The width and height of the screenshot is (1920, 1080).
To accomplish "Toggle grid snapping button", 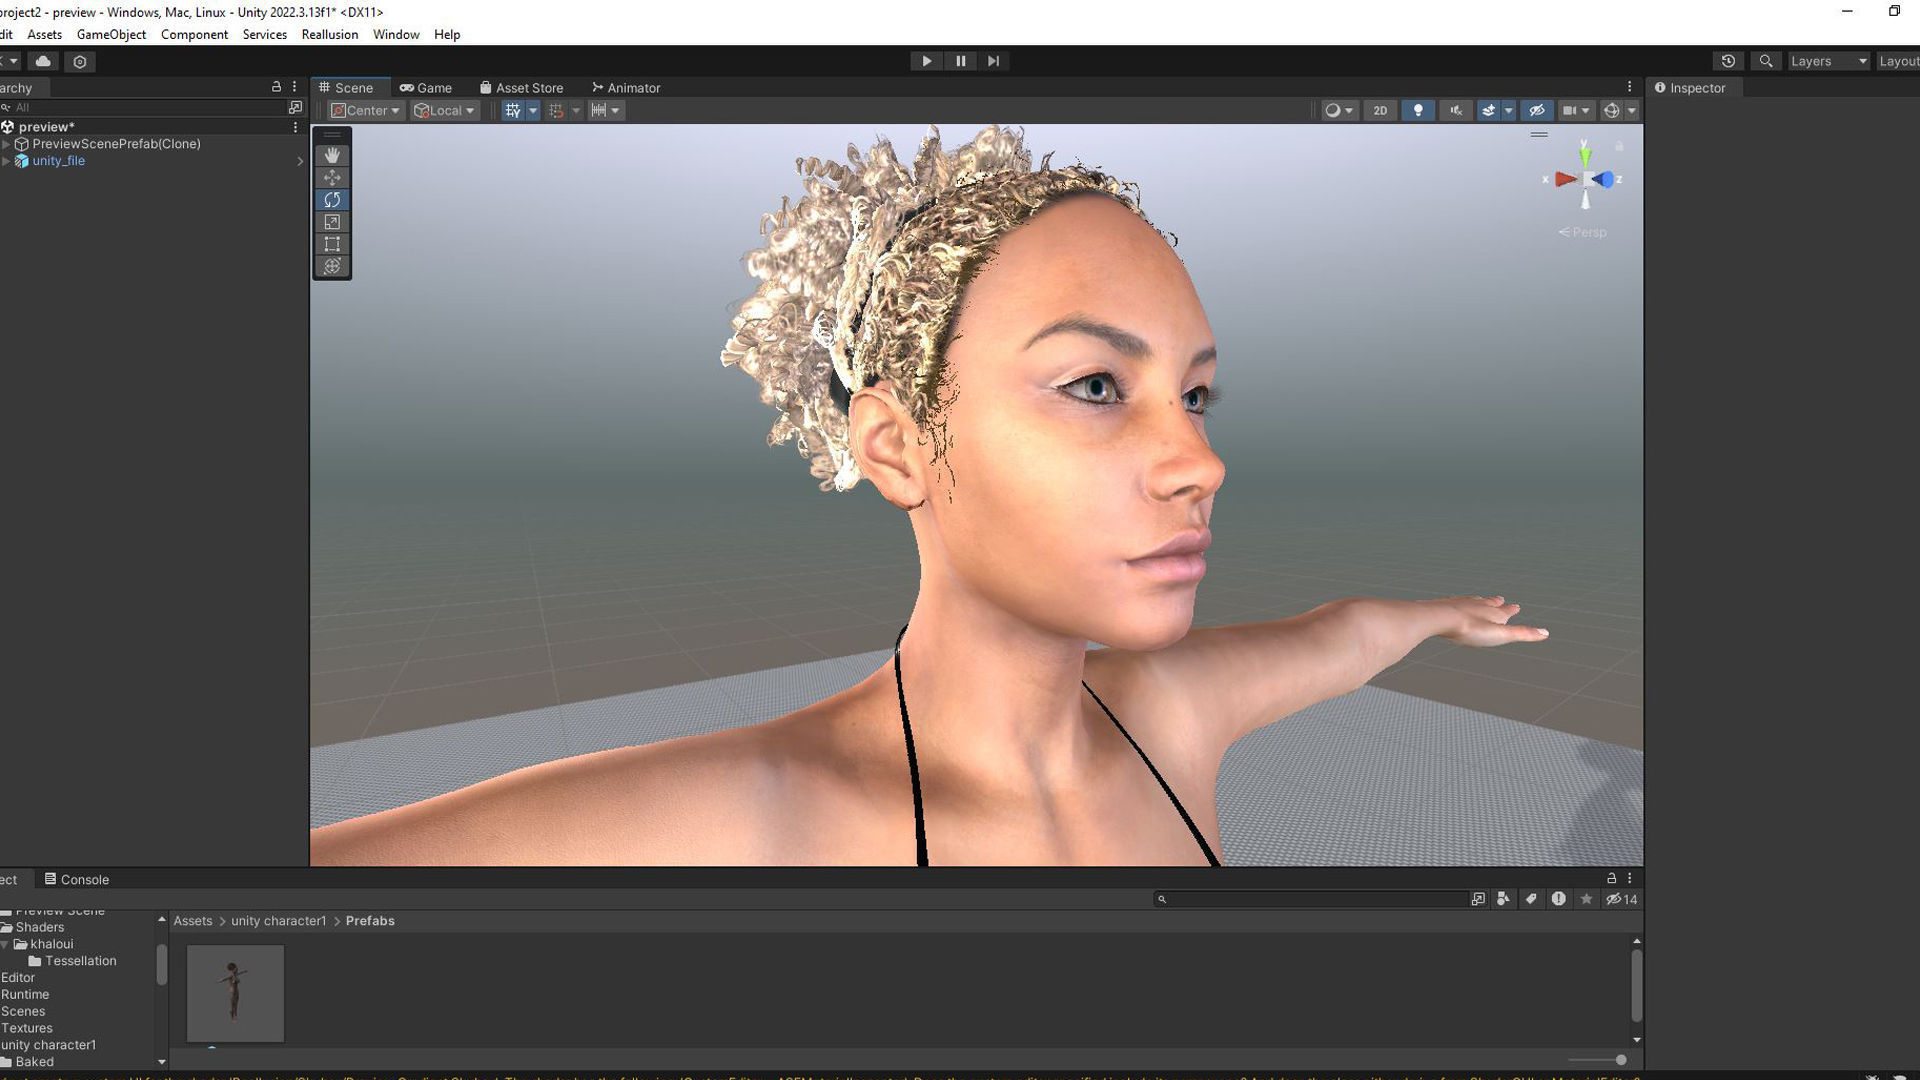I will [x=556, y=111].
